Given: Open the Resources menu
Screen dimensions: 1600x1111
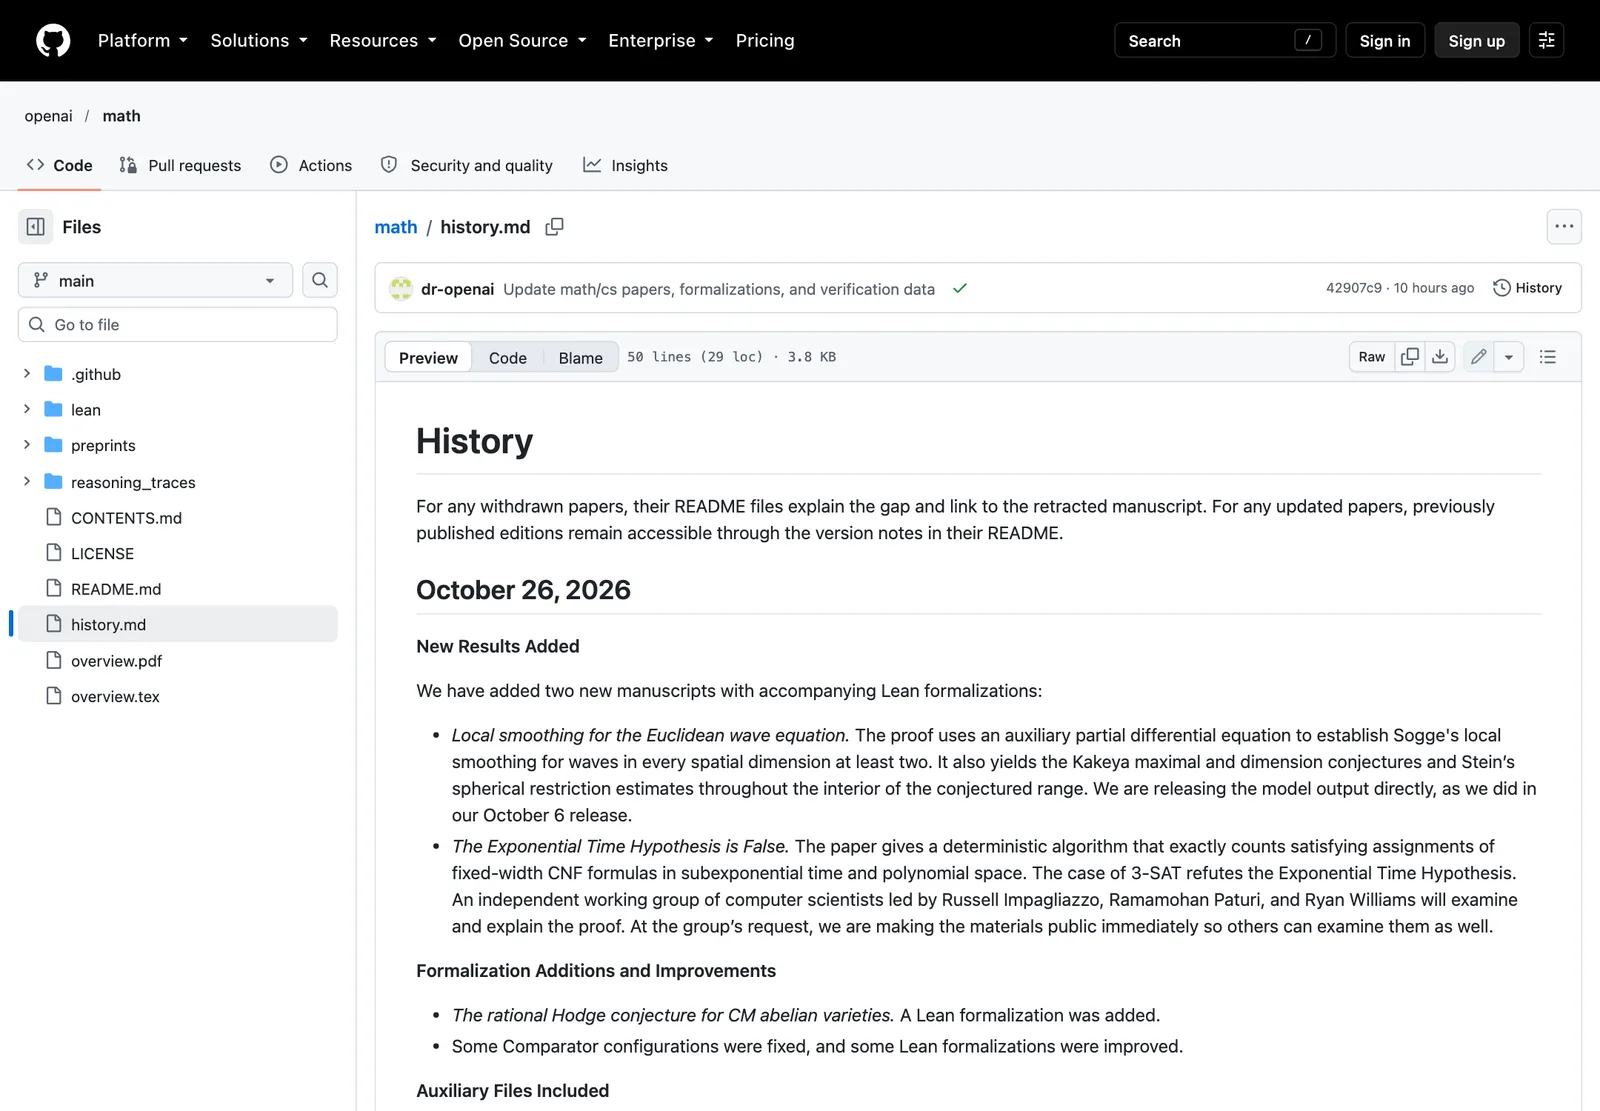Looking at the screenshot, I should pos(383,41).
